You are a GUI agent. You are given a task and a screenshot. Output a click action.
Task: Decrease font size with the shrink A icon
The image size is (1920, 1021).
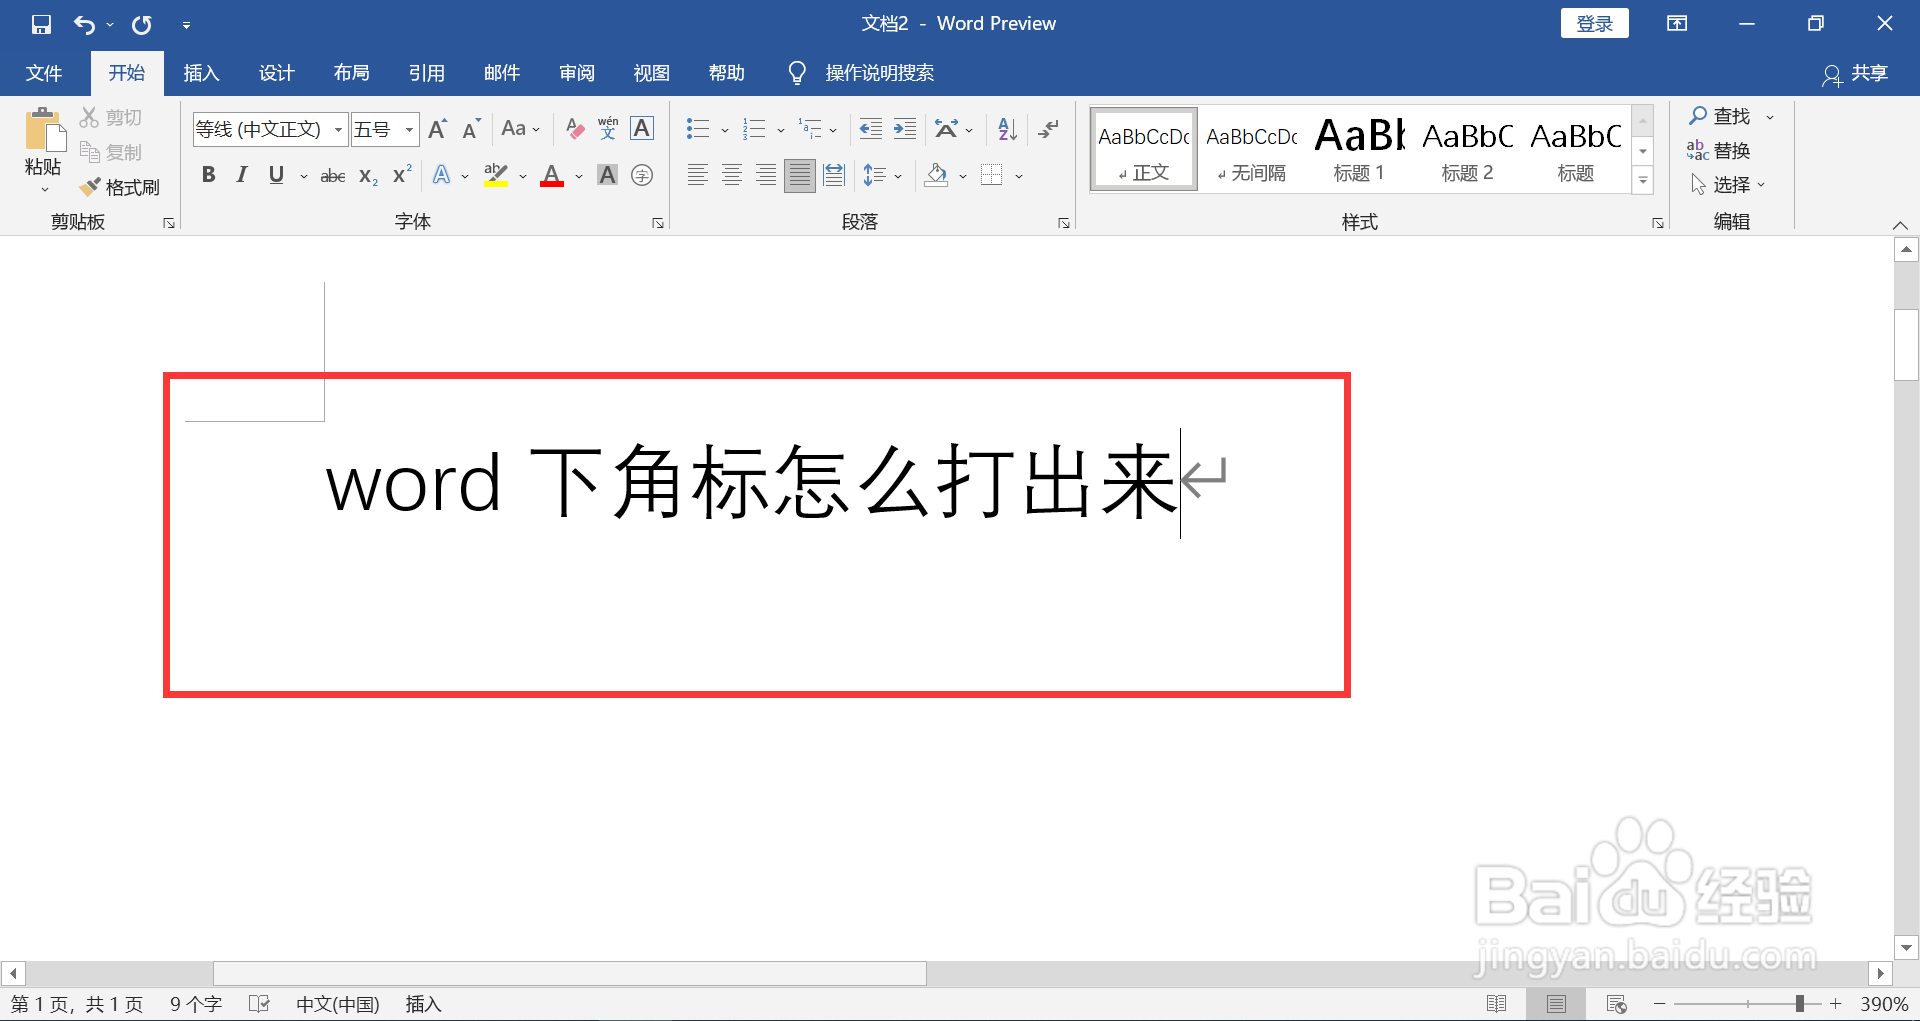tap(471, 129)
